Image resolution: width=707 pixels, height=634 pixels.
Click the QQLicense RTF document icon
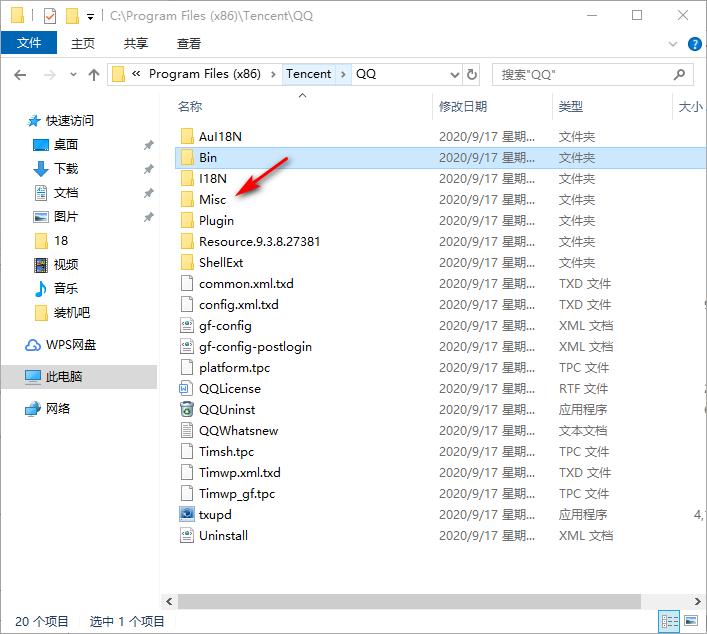pos(187,388)
